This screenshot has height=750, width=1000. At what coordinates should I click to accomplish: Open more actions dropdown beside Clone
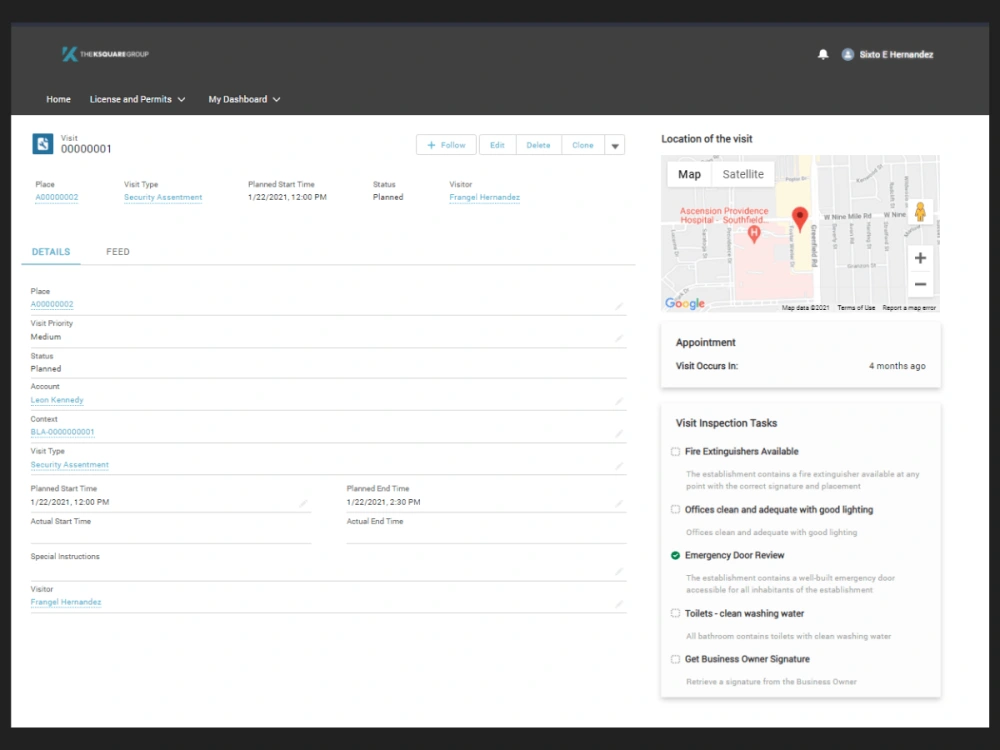click(615, 145)
